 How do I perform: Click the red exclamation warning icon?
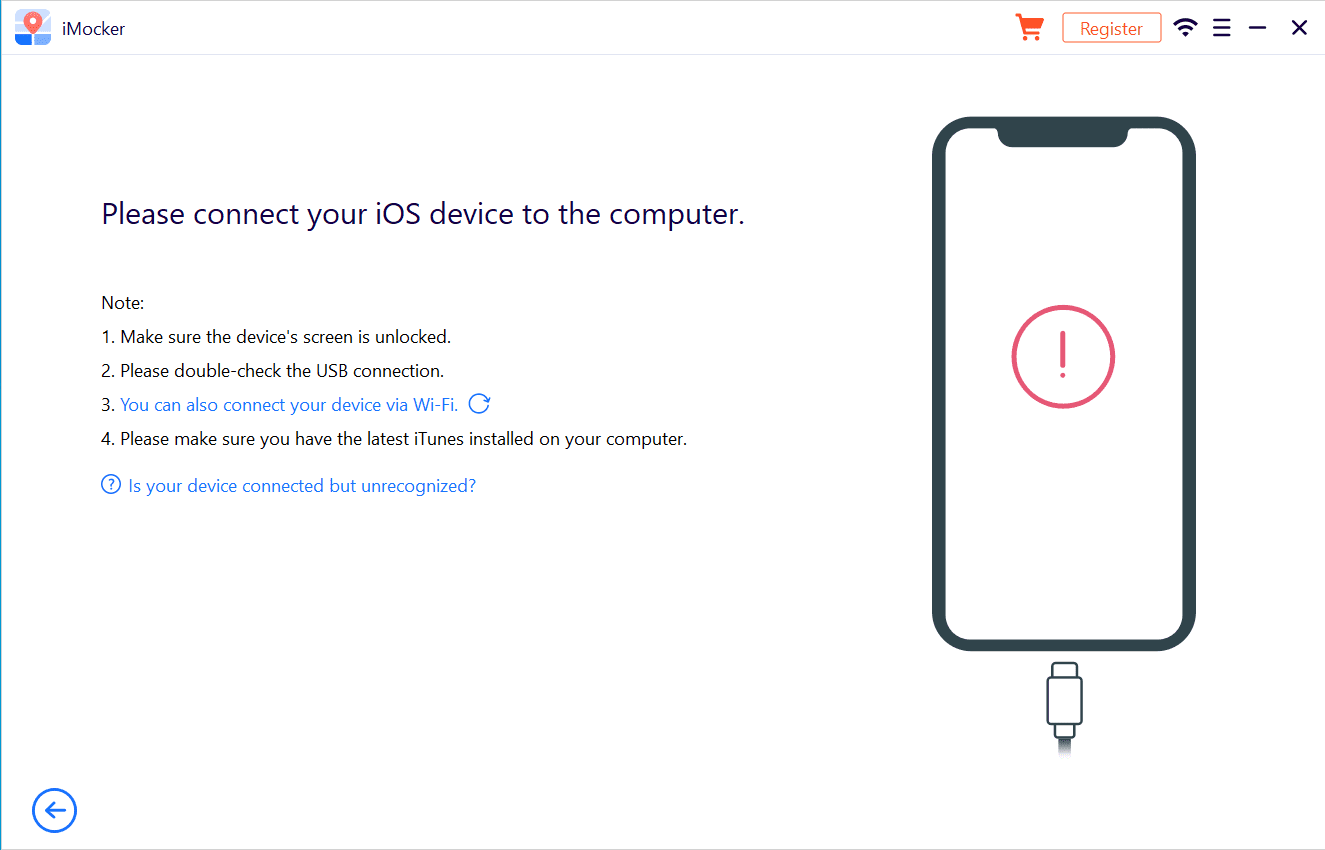[x=1063, y=356]
